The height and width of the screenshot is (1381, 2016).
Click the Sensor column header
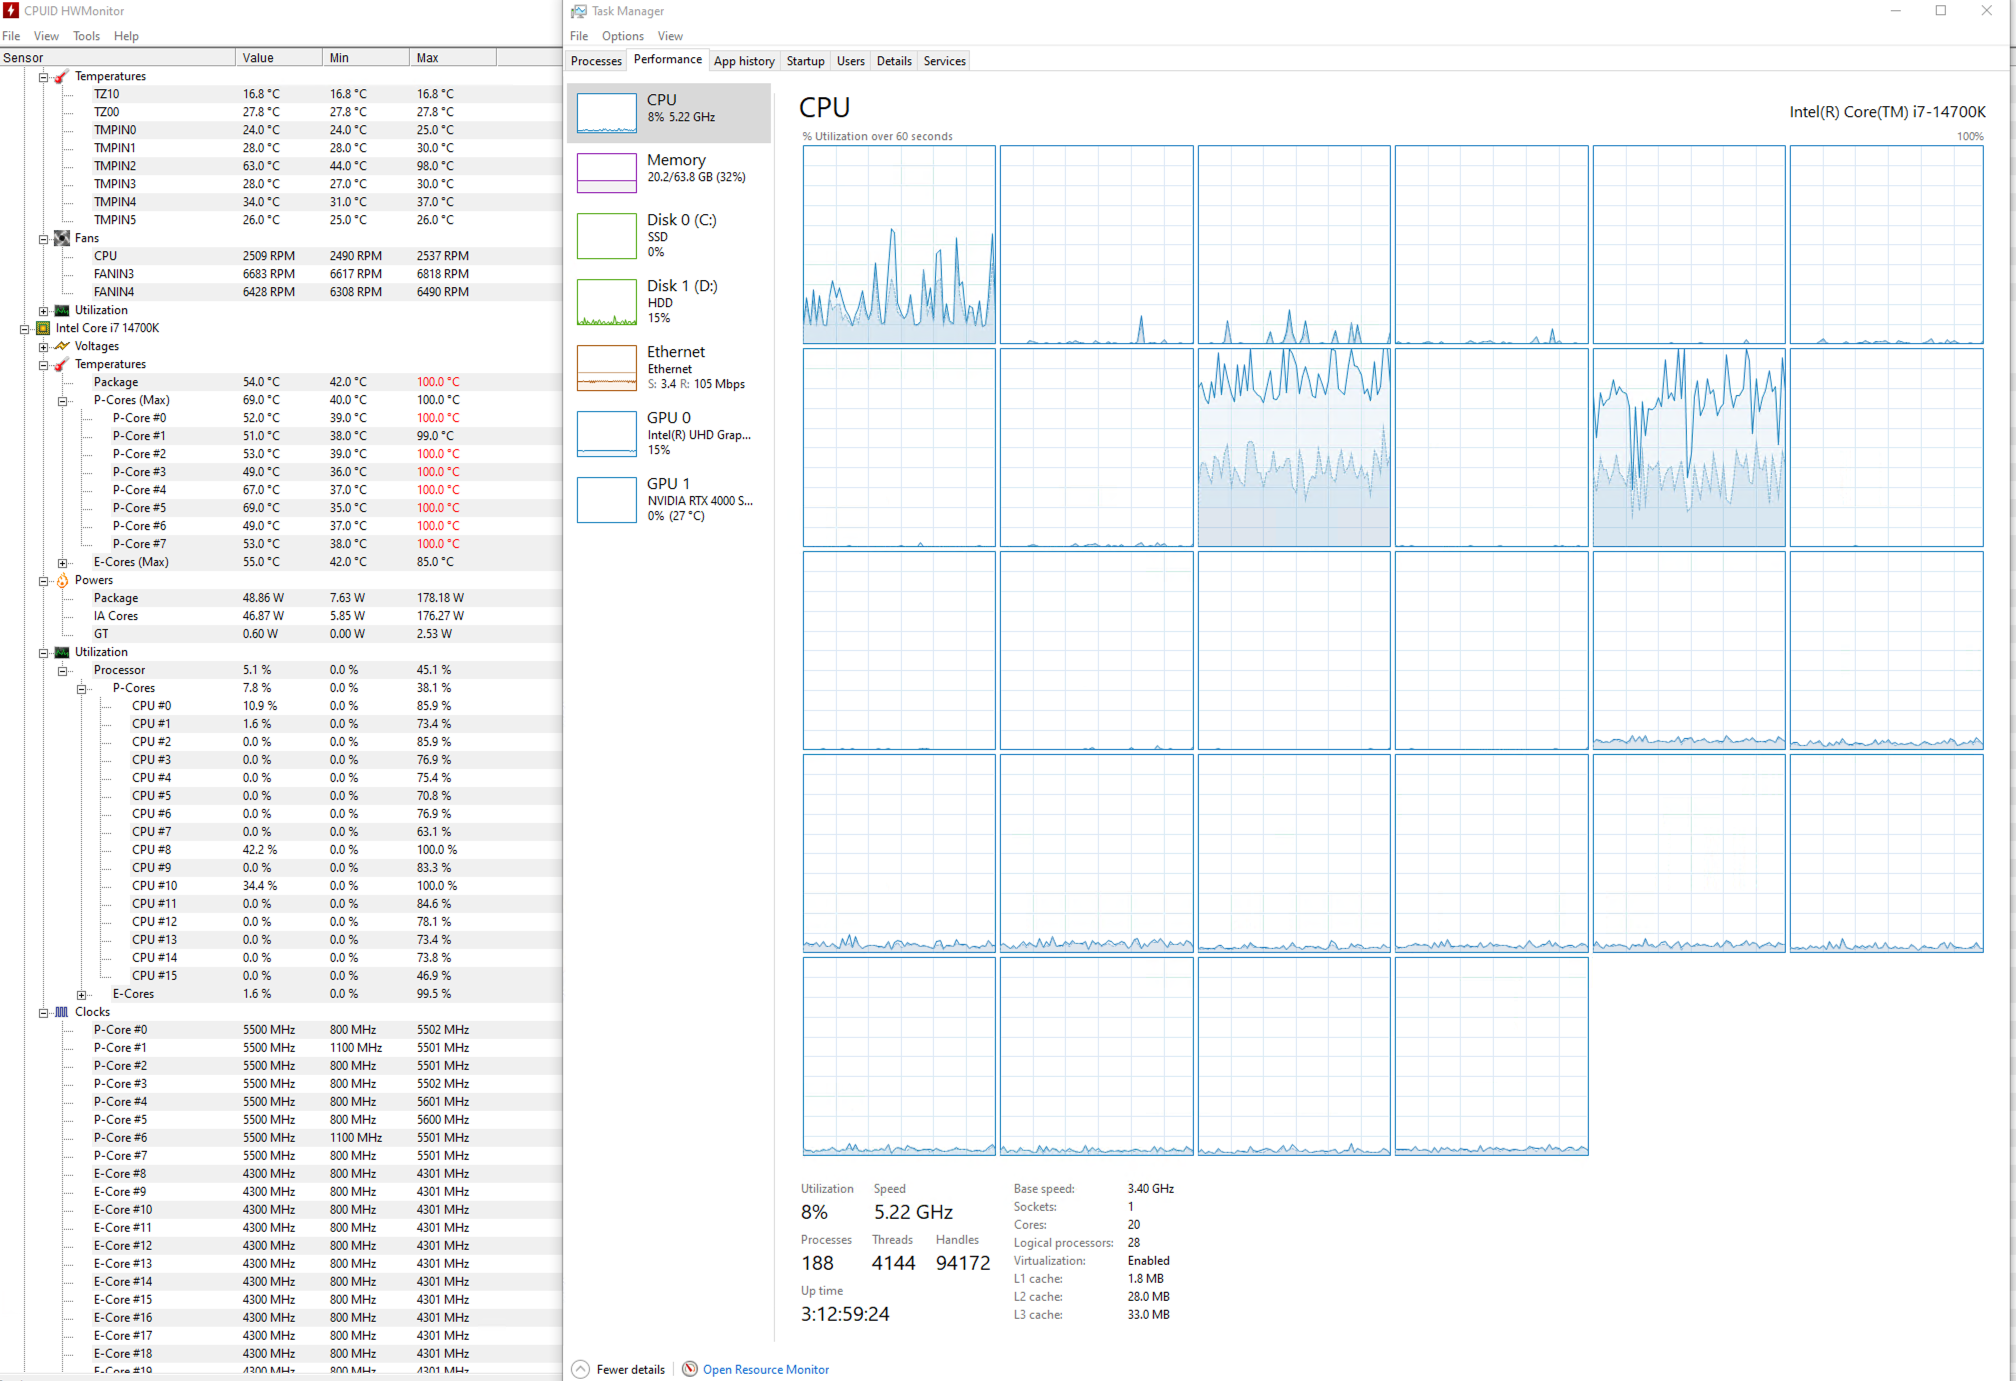click(x=118, y=58)
